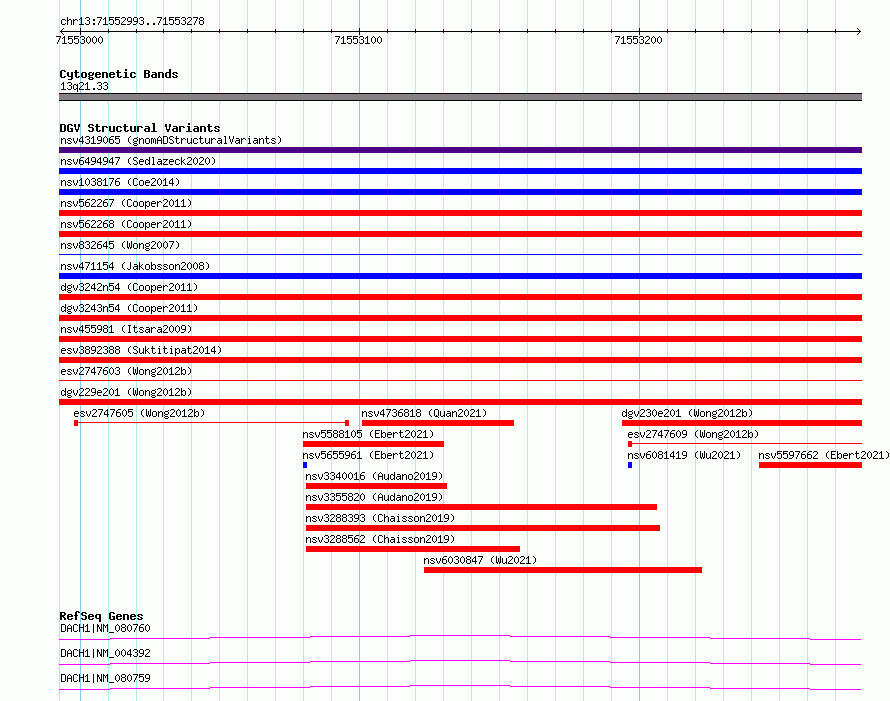Image resolution: width=890 pixels, height=701 pixels.
Task: Click the 71553000 ruler position
Action: [x=79, y=40]
